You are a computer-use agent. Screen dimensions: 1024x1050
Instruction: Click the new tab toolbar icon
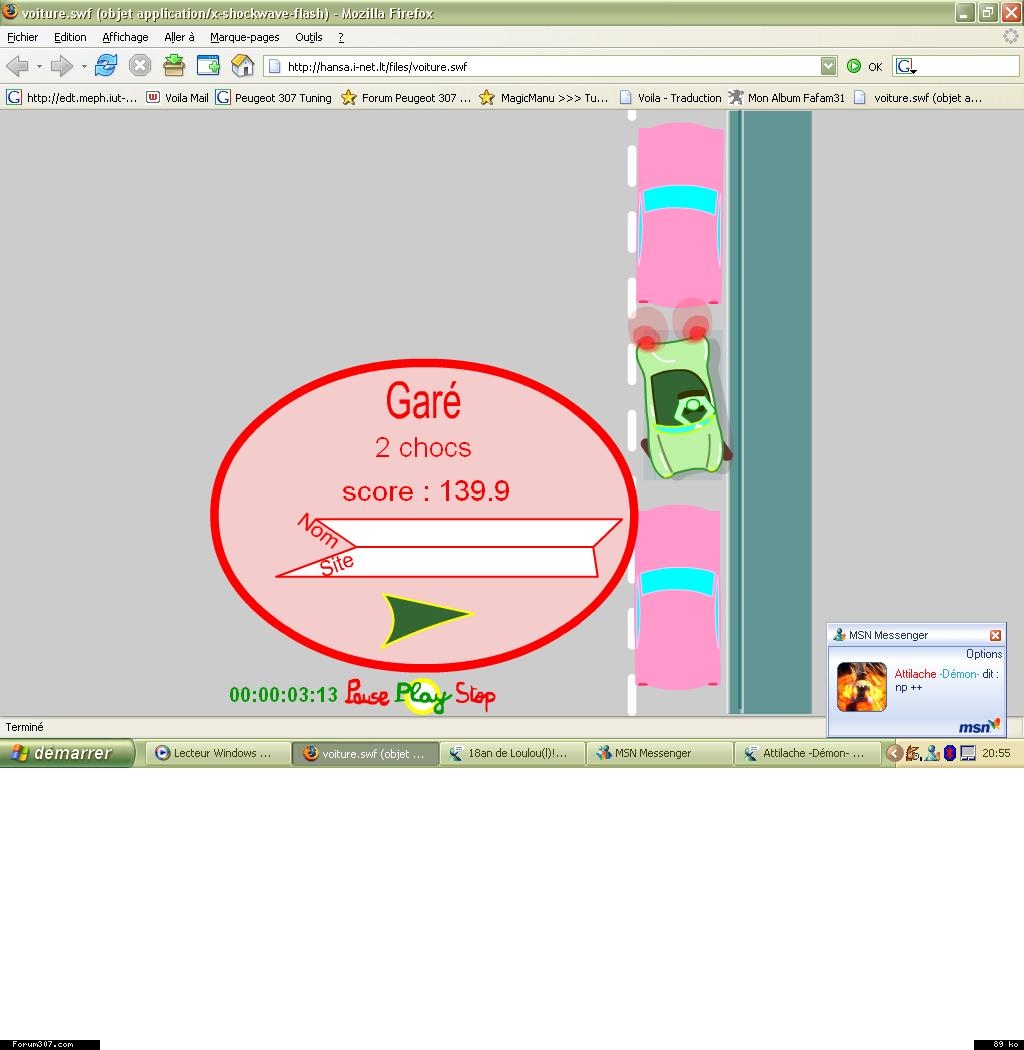click(x=208, y=66)
